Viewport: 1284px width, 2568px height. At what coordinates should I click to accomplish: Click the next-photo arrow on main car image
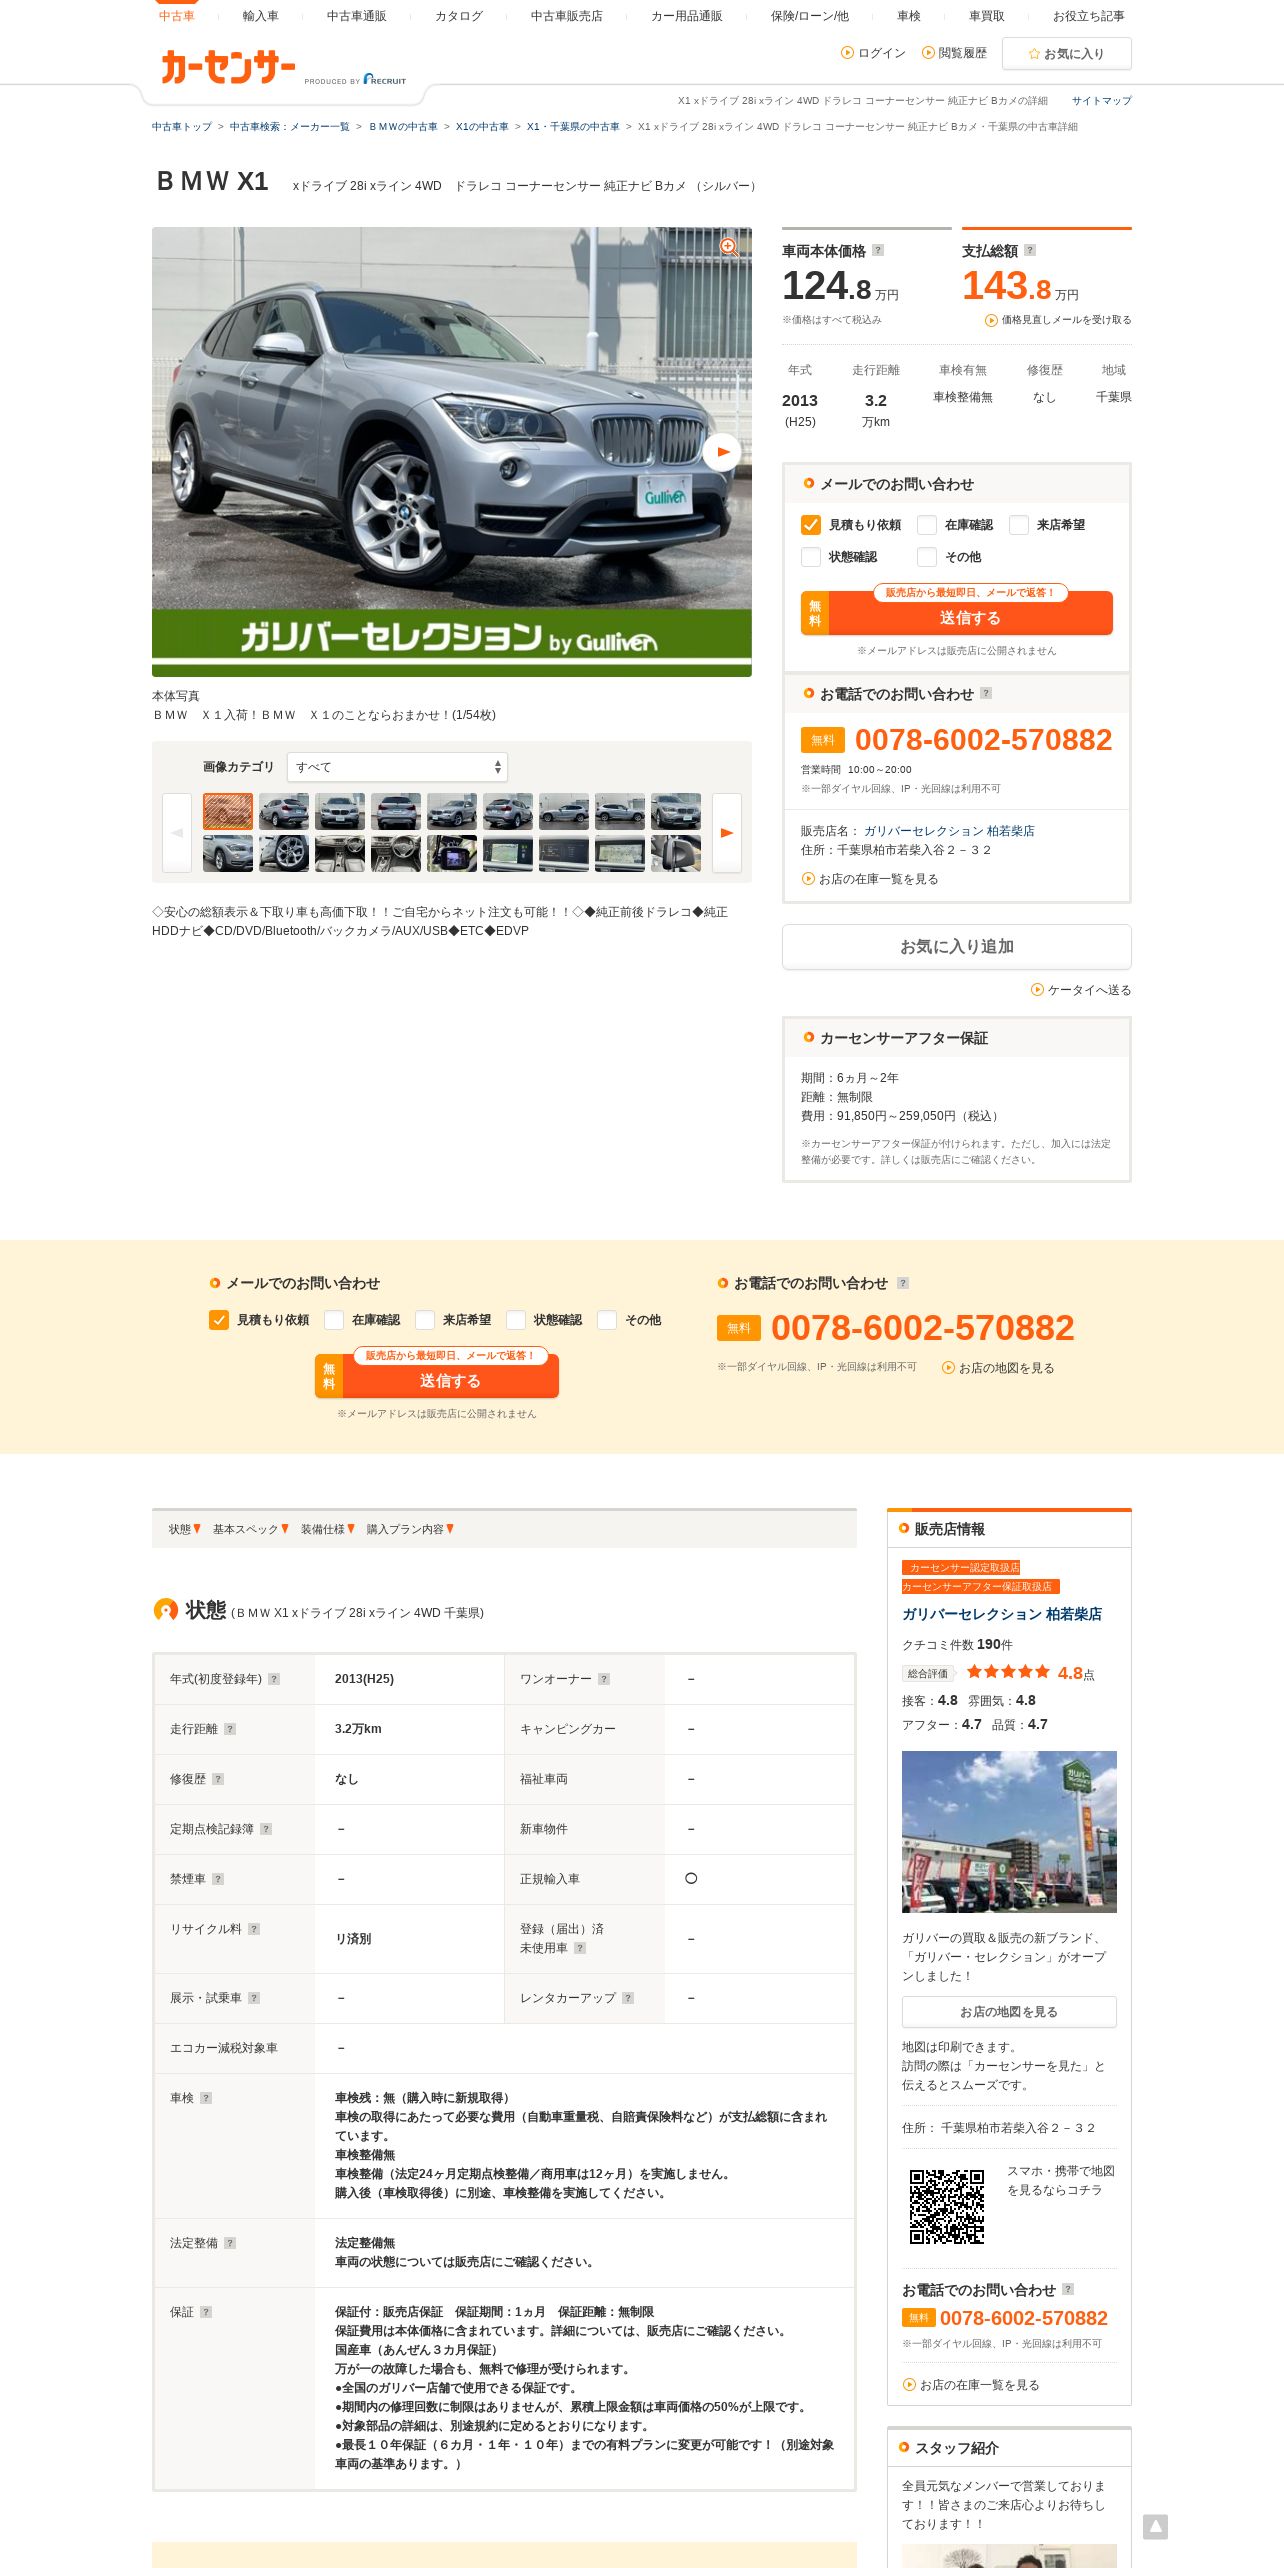click(722, 452)
